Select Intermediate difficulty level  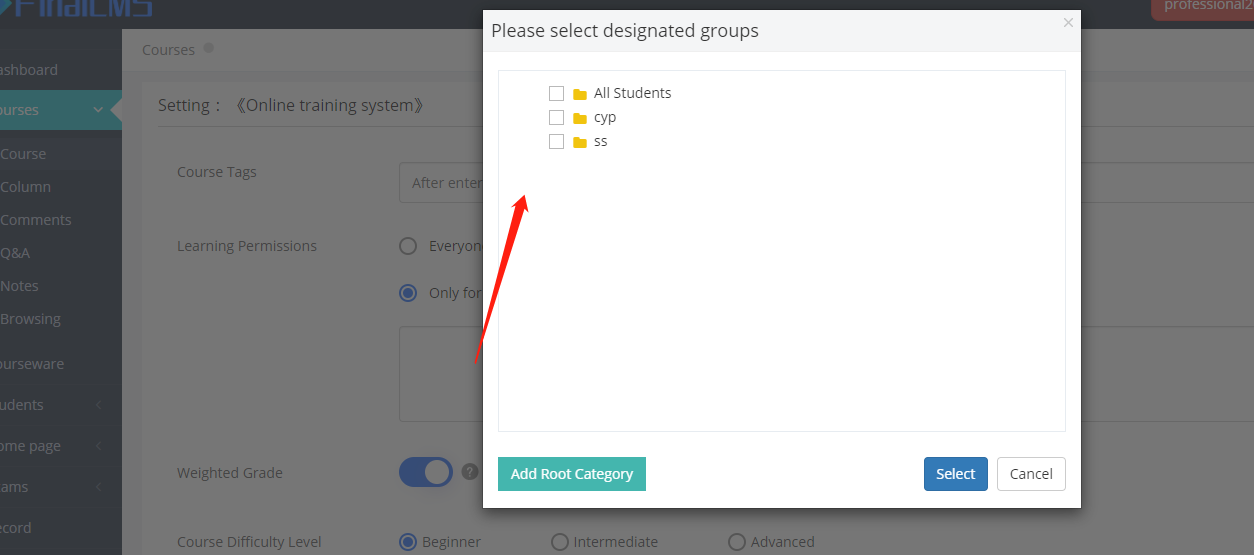click(x=560, y=542)
